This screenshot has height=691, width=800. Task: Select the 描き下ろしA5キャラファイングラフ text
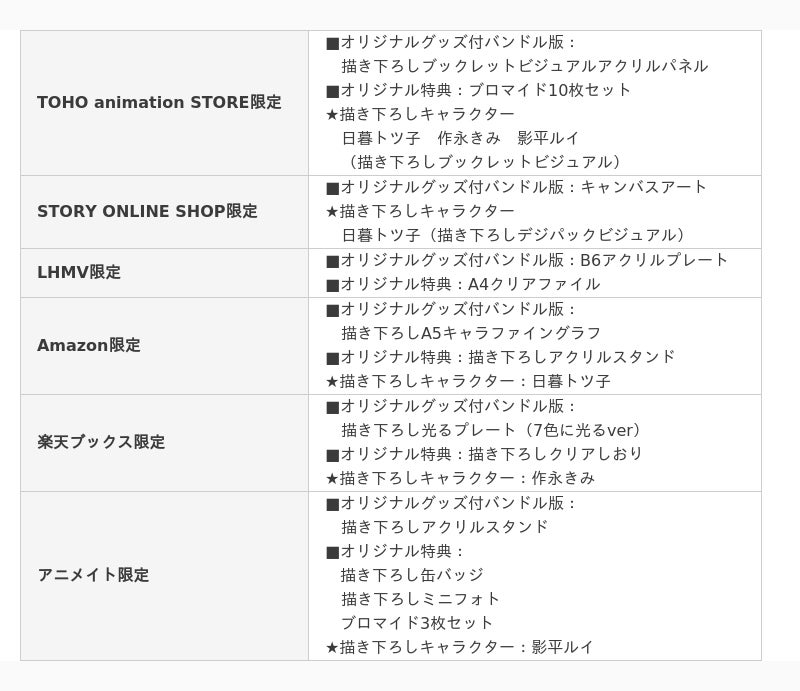(x=471, y=333)
